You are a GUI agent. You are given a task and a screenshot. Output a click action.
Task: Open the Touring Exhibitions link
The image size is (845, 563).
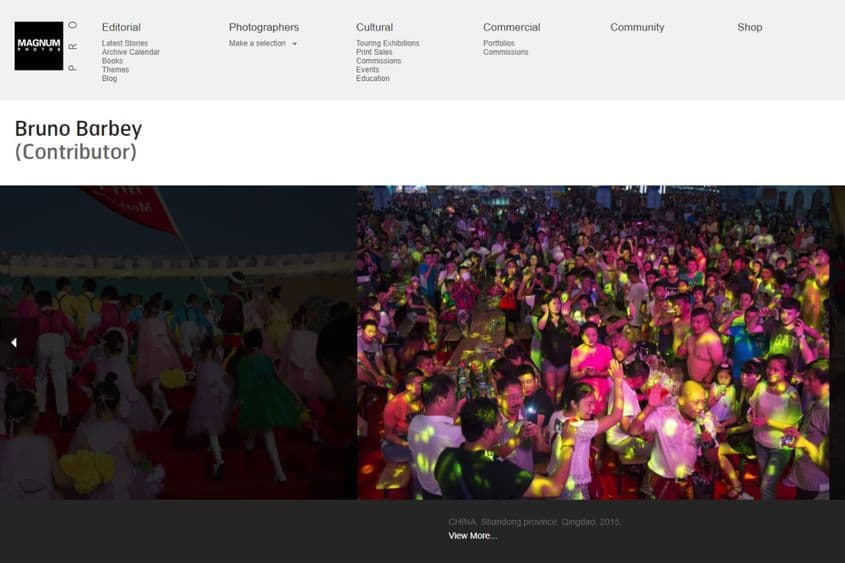pyautogui.click(x=387, y=44)
